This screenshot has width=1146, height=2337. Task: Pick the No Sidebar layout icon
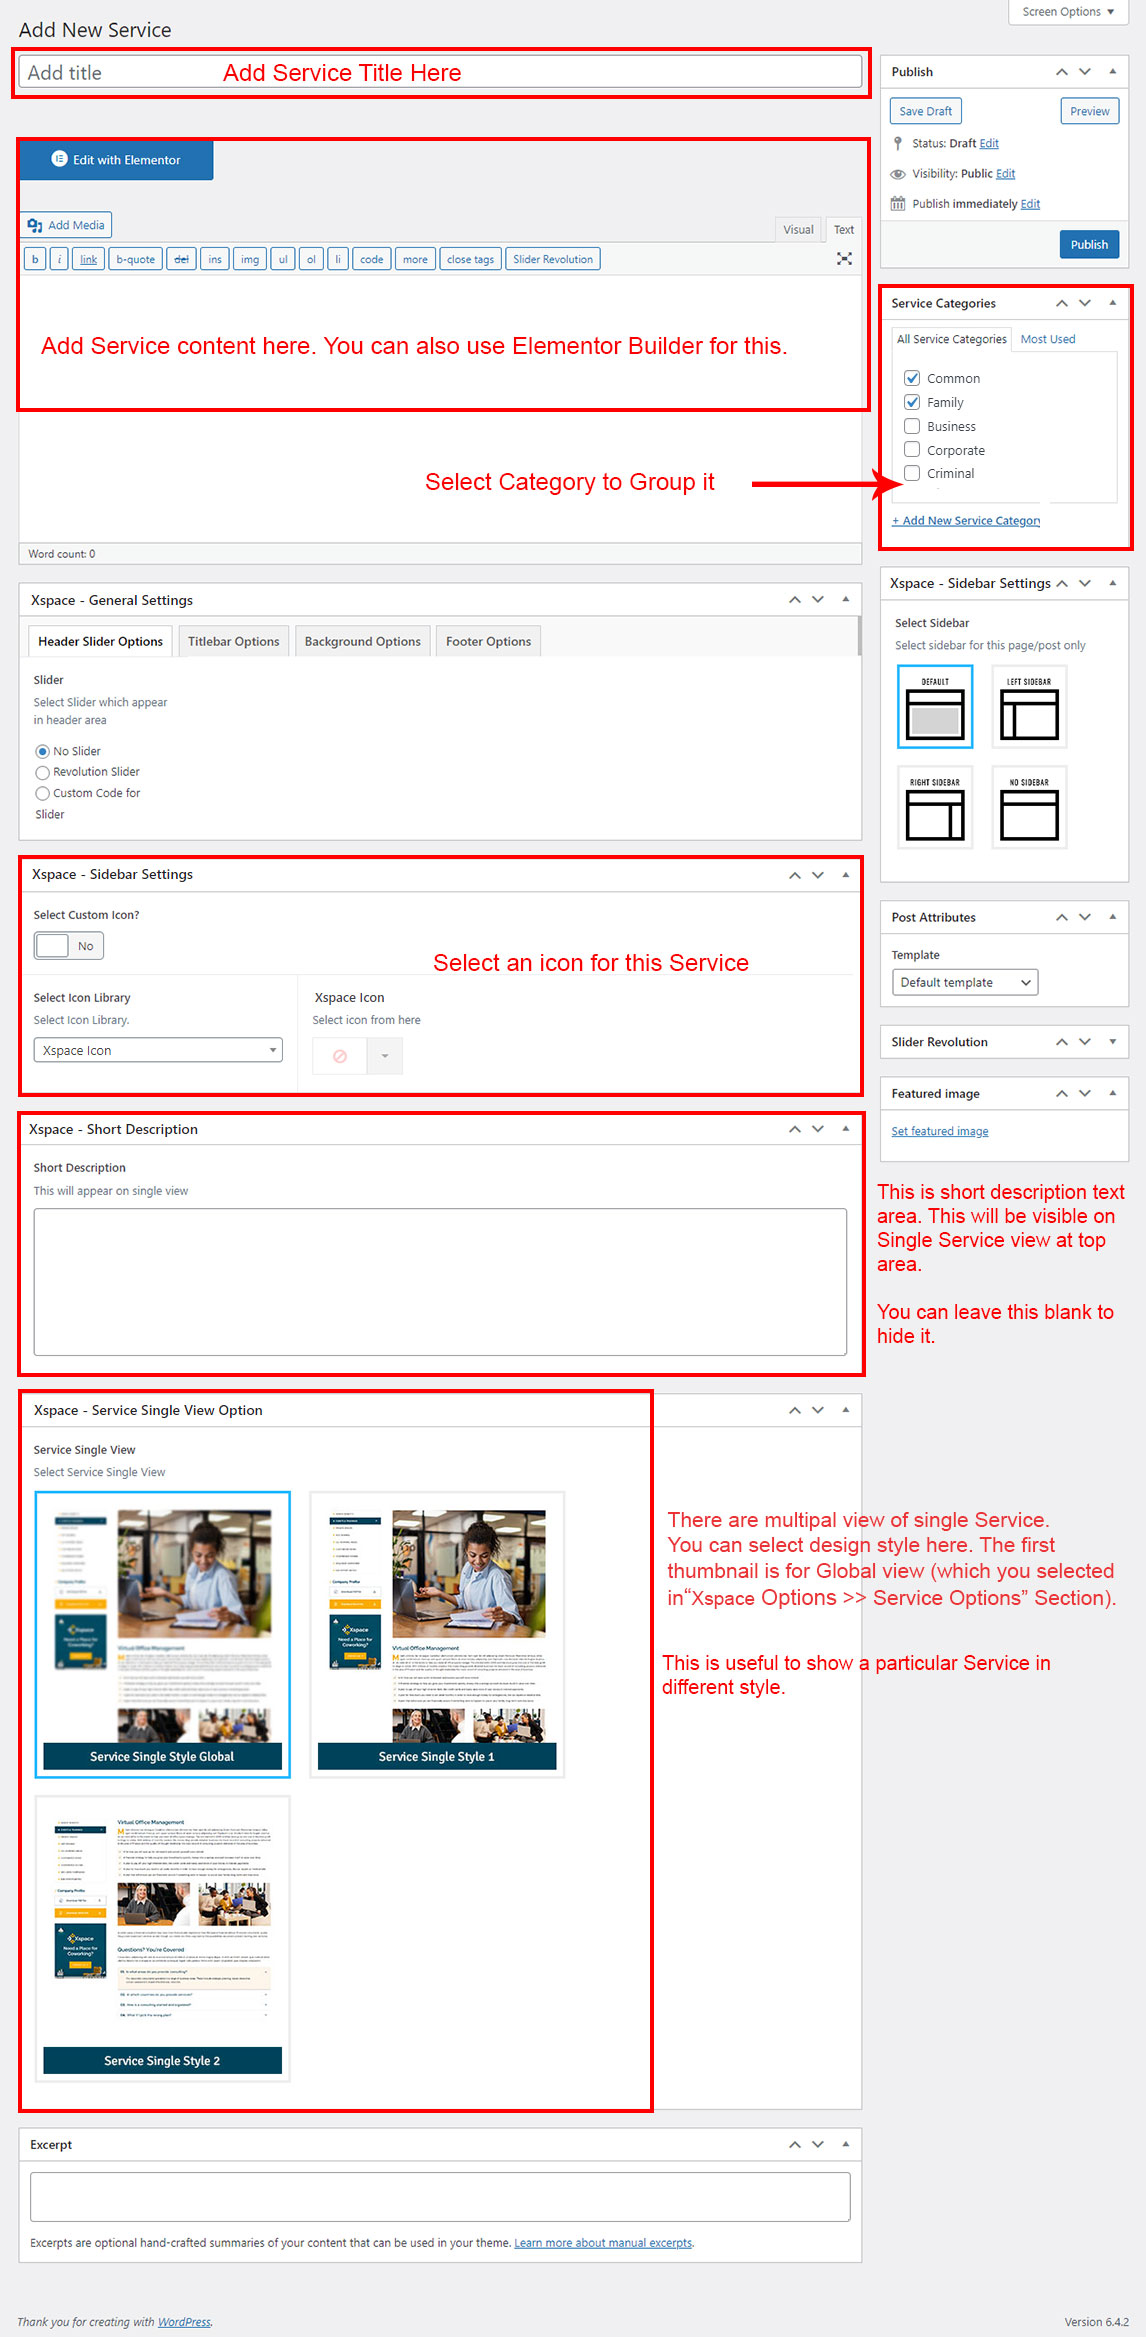click(x=1029, y=807)
